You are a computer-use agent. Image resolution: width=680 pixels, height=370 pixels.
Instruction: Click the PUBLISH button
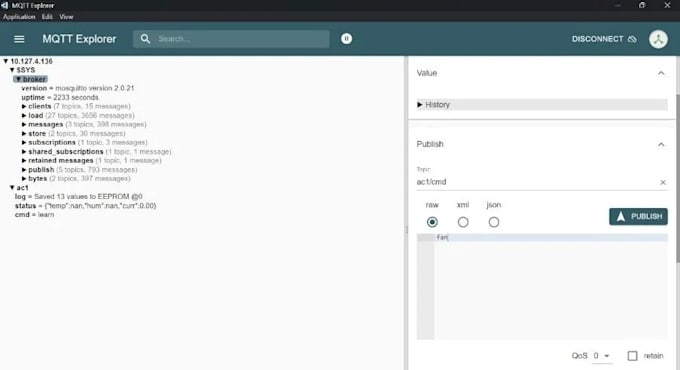638,216
